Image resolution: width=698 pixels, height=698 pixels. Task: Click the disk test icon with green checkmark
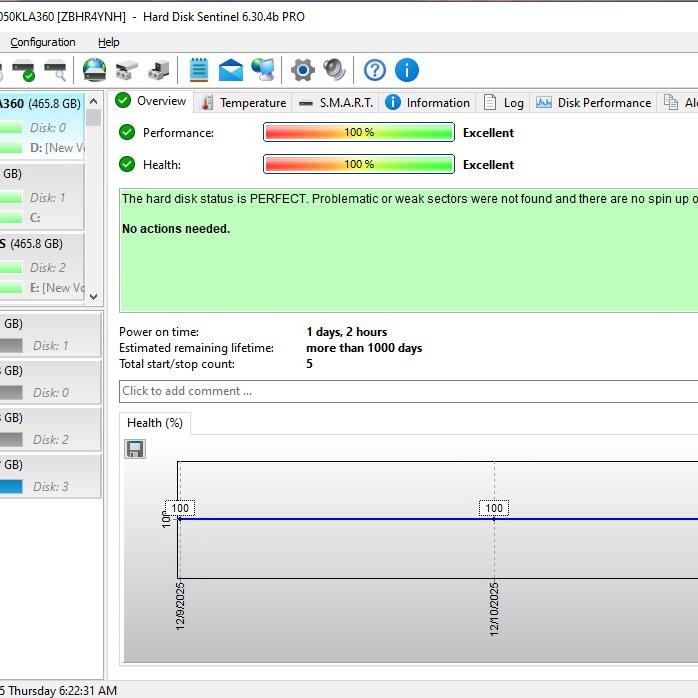click(22, 70)
